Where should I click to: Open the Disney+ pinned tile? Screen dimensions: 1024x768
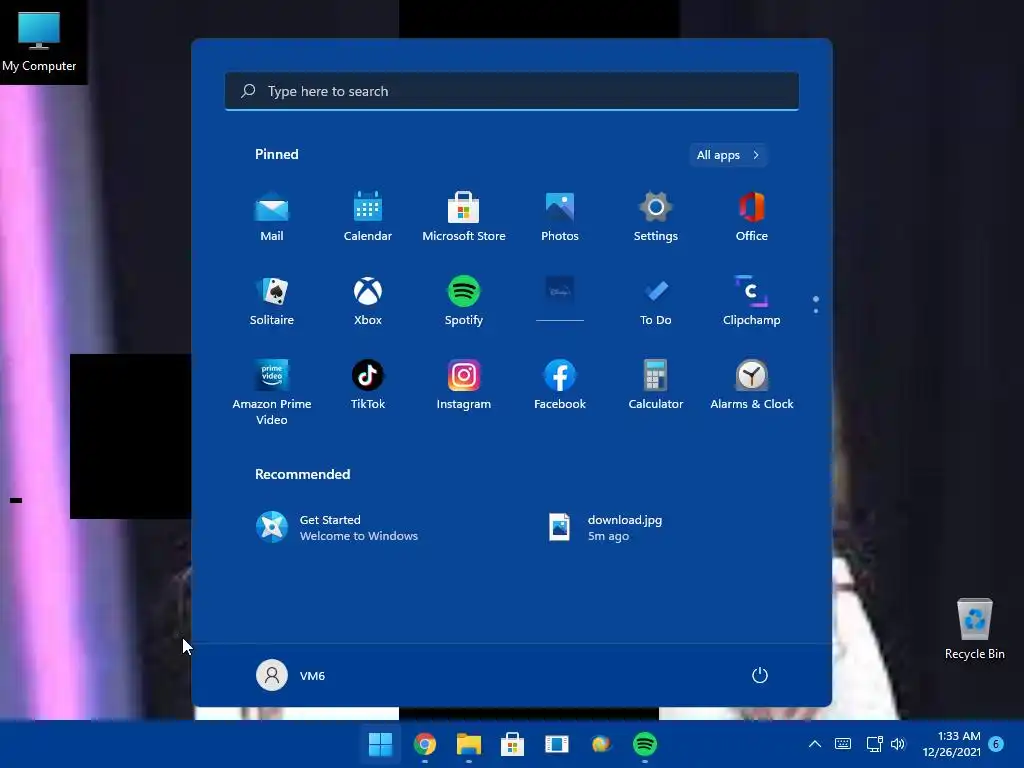(560, 300)
